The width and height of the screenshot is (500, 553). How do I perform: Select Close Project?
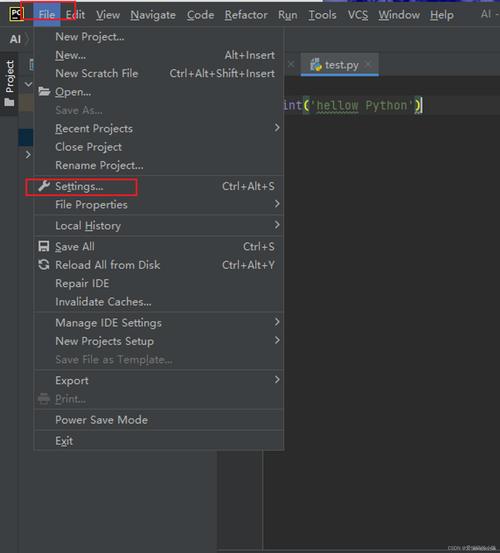(x=158, y=147)
